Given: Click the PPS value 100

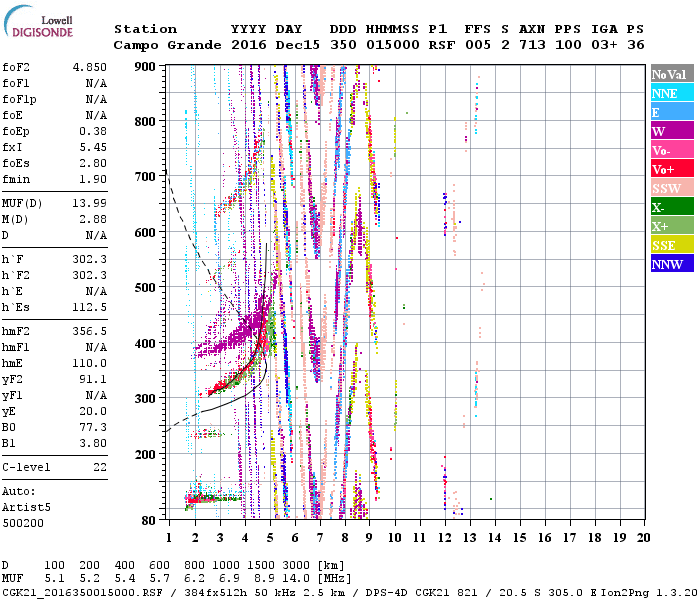Looking at the screenshot, I should (x=568, y=45).
